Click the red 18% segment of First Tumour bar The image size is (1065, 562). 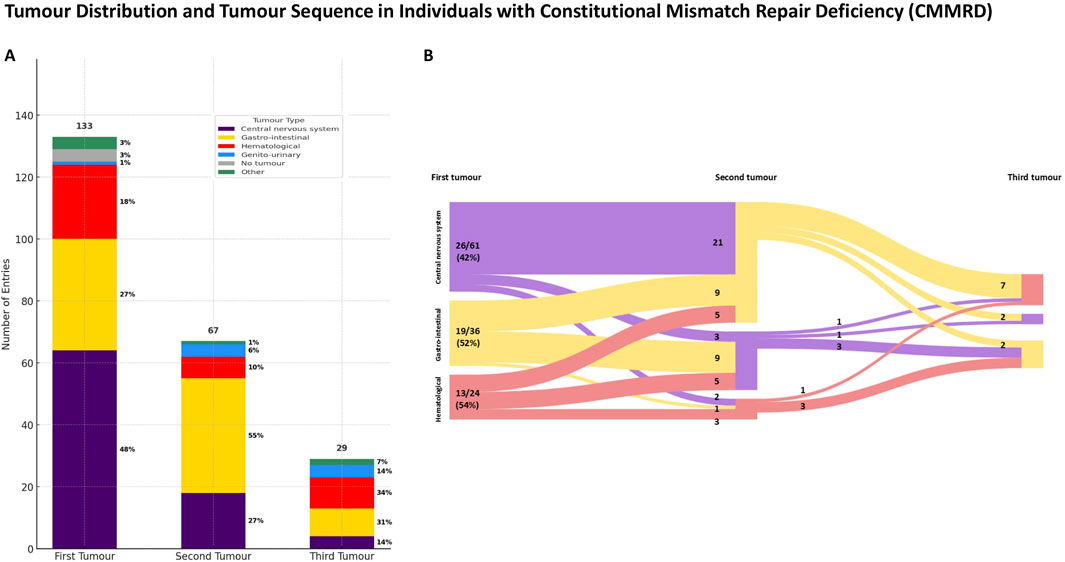point(85,202)
